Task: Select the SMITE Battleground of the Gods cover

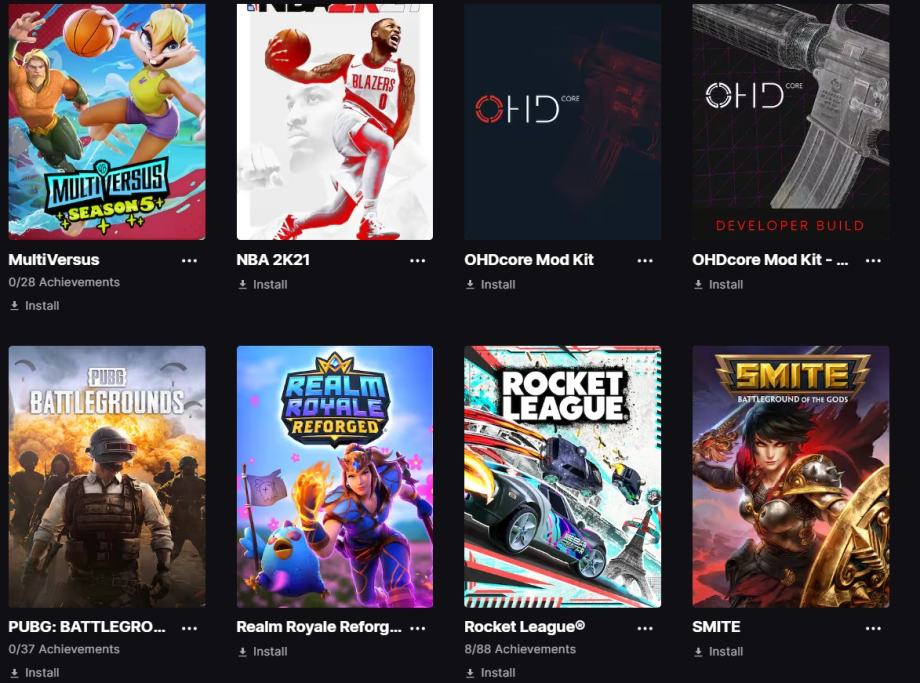Action: click(x=790, y=476)
